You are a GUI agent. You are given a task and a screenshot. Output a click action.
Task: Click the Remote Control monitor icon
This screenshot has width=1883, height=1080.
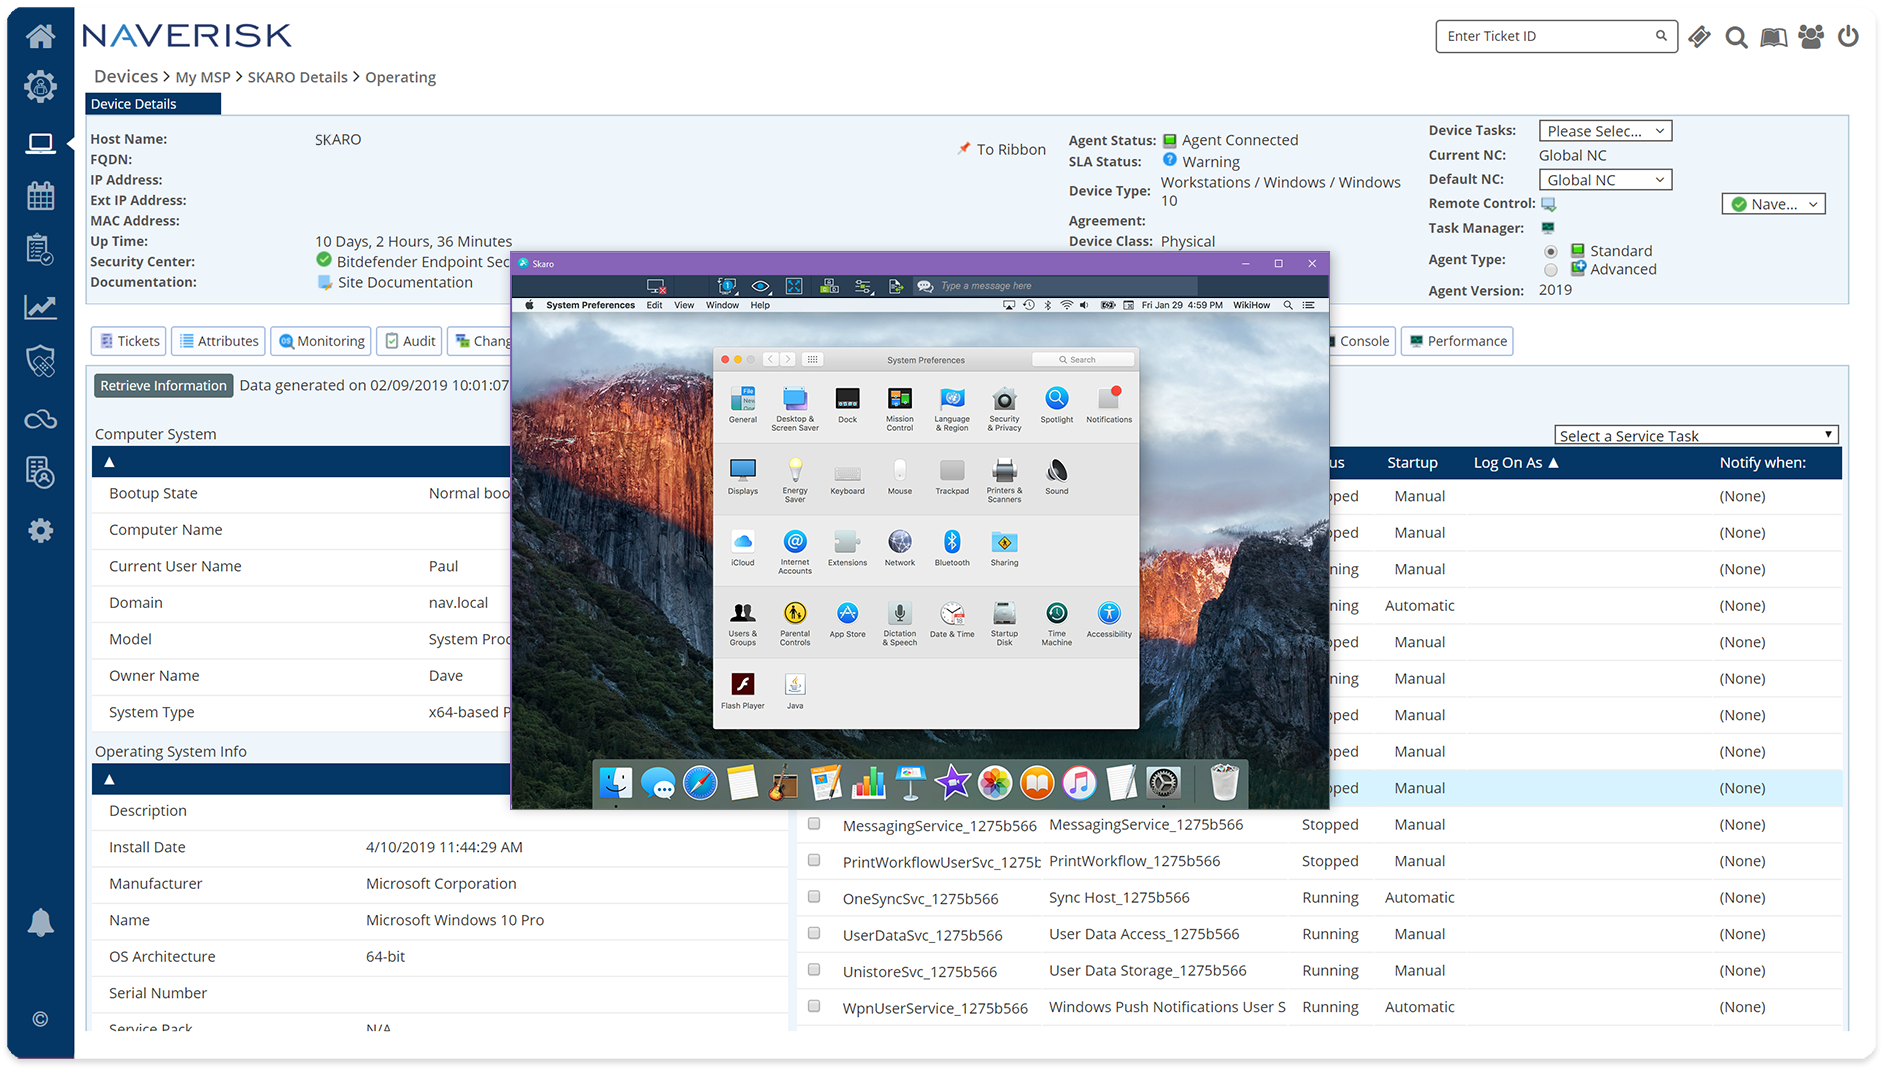point(1548,204)
